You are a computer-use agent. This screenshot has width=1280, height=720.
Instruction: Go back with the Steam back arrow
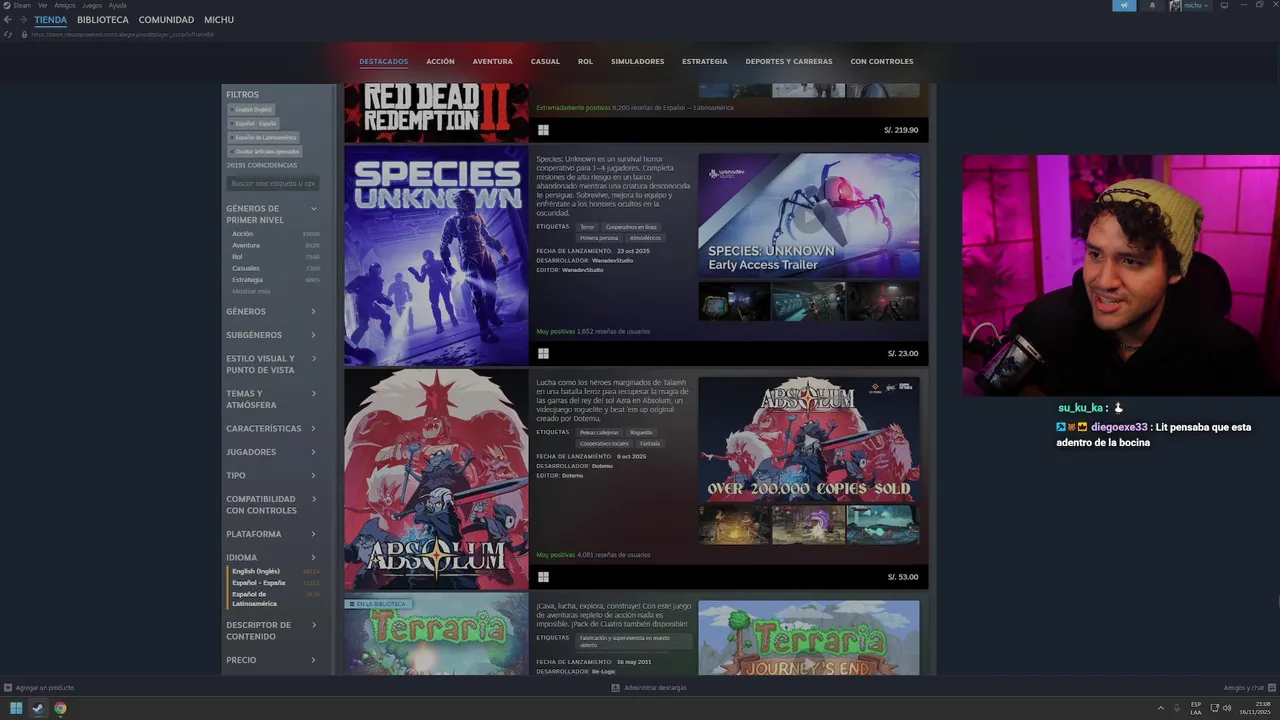click(8, 20)
